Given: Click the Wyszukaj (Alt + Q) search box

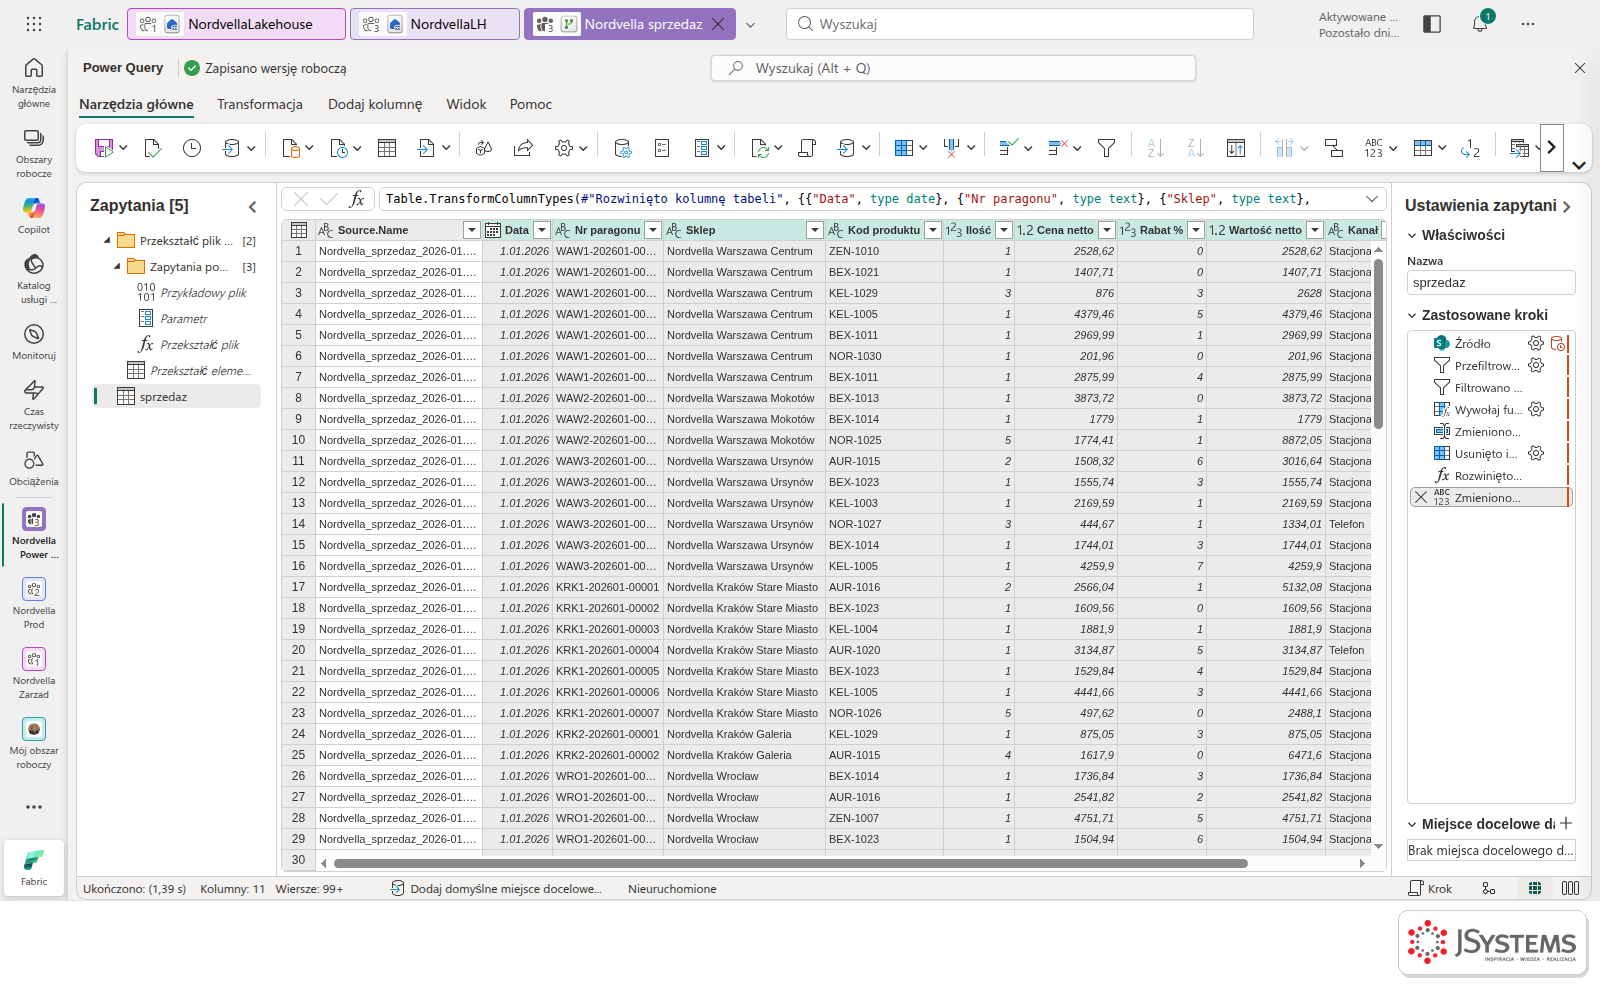Looking at the screenshot, I should 953,68.
